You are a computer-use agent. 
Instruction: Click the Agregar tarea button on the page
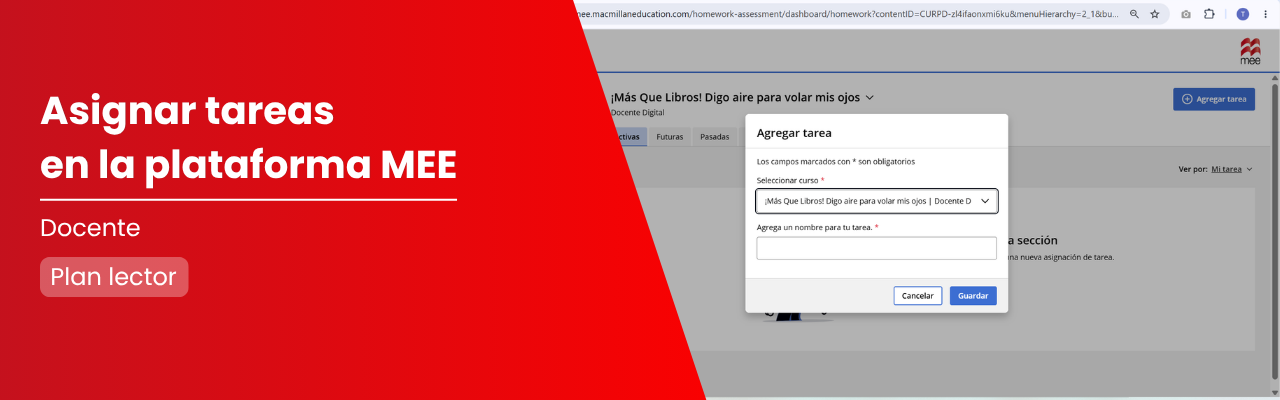pyautogui.click(x=1214, y=99)
